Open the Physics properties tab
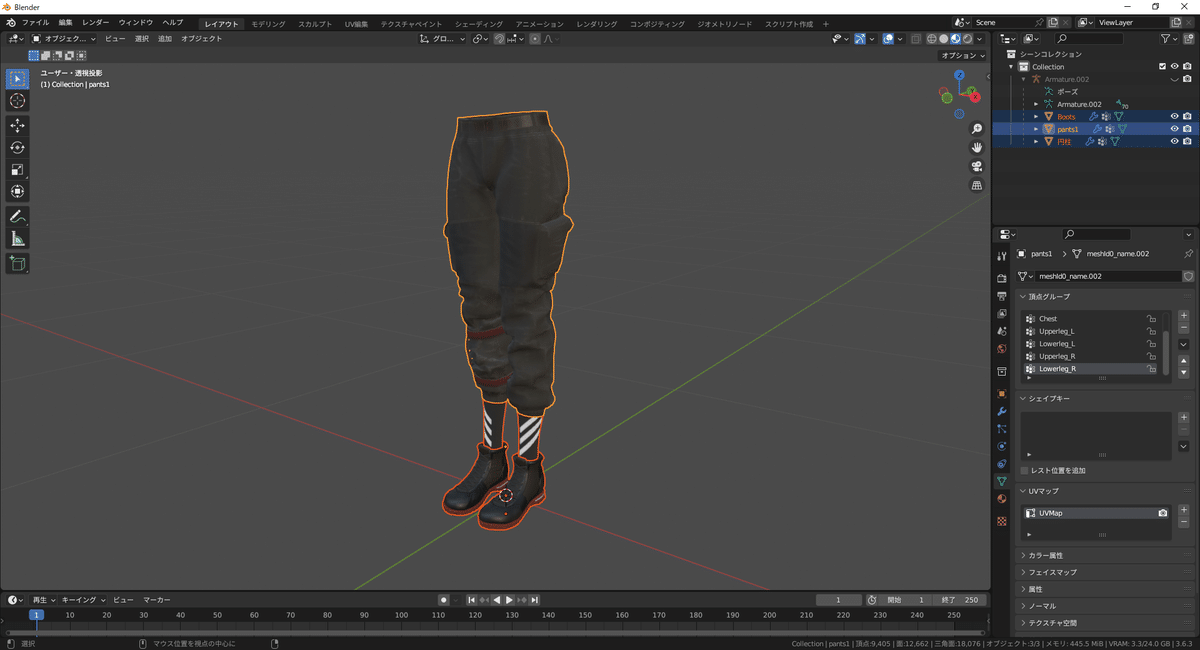The width and height of the screenshot is (1200, 650). pos(1002,446)
